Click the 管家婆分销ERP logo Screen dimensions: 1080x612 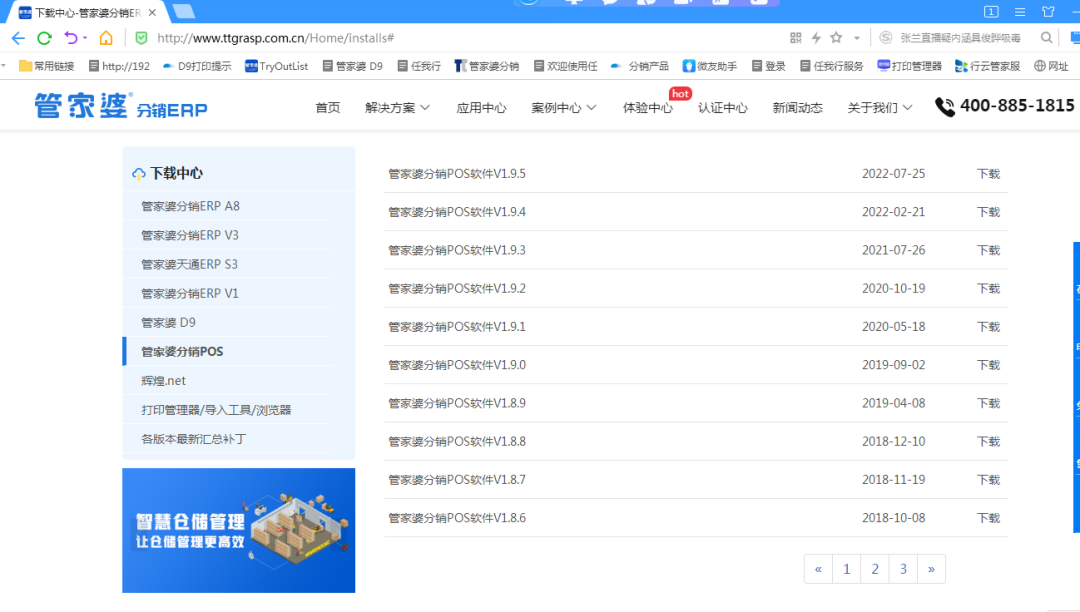click(118, 105)
